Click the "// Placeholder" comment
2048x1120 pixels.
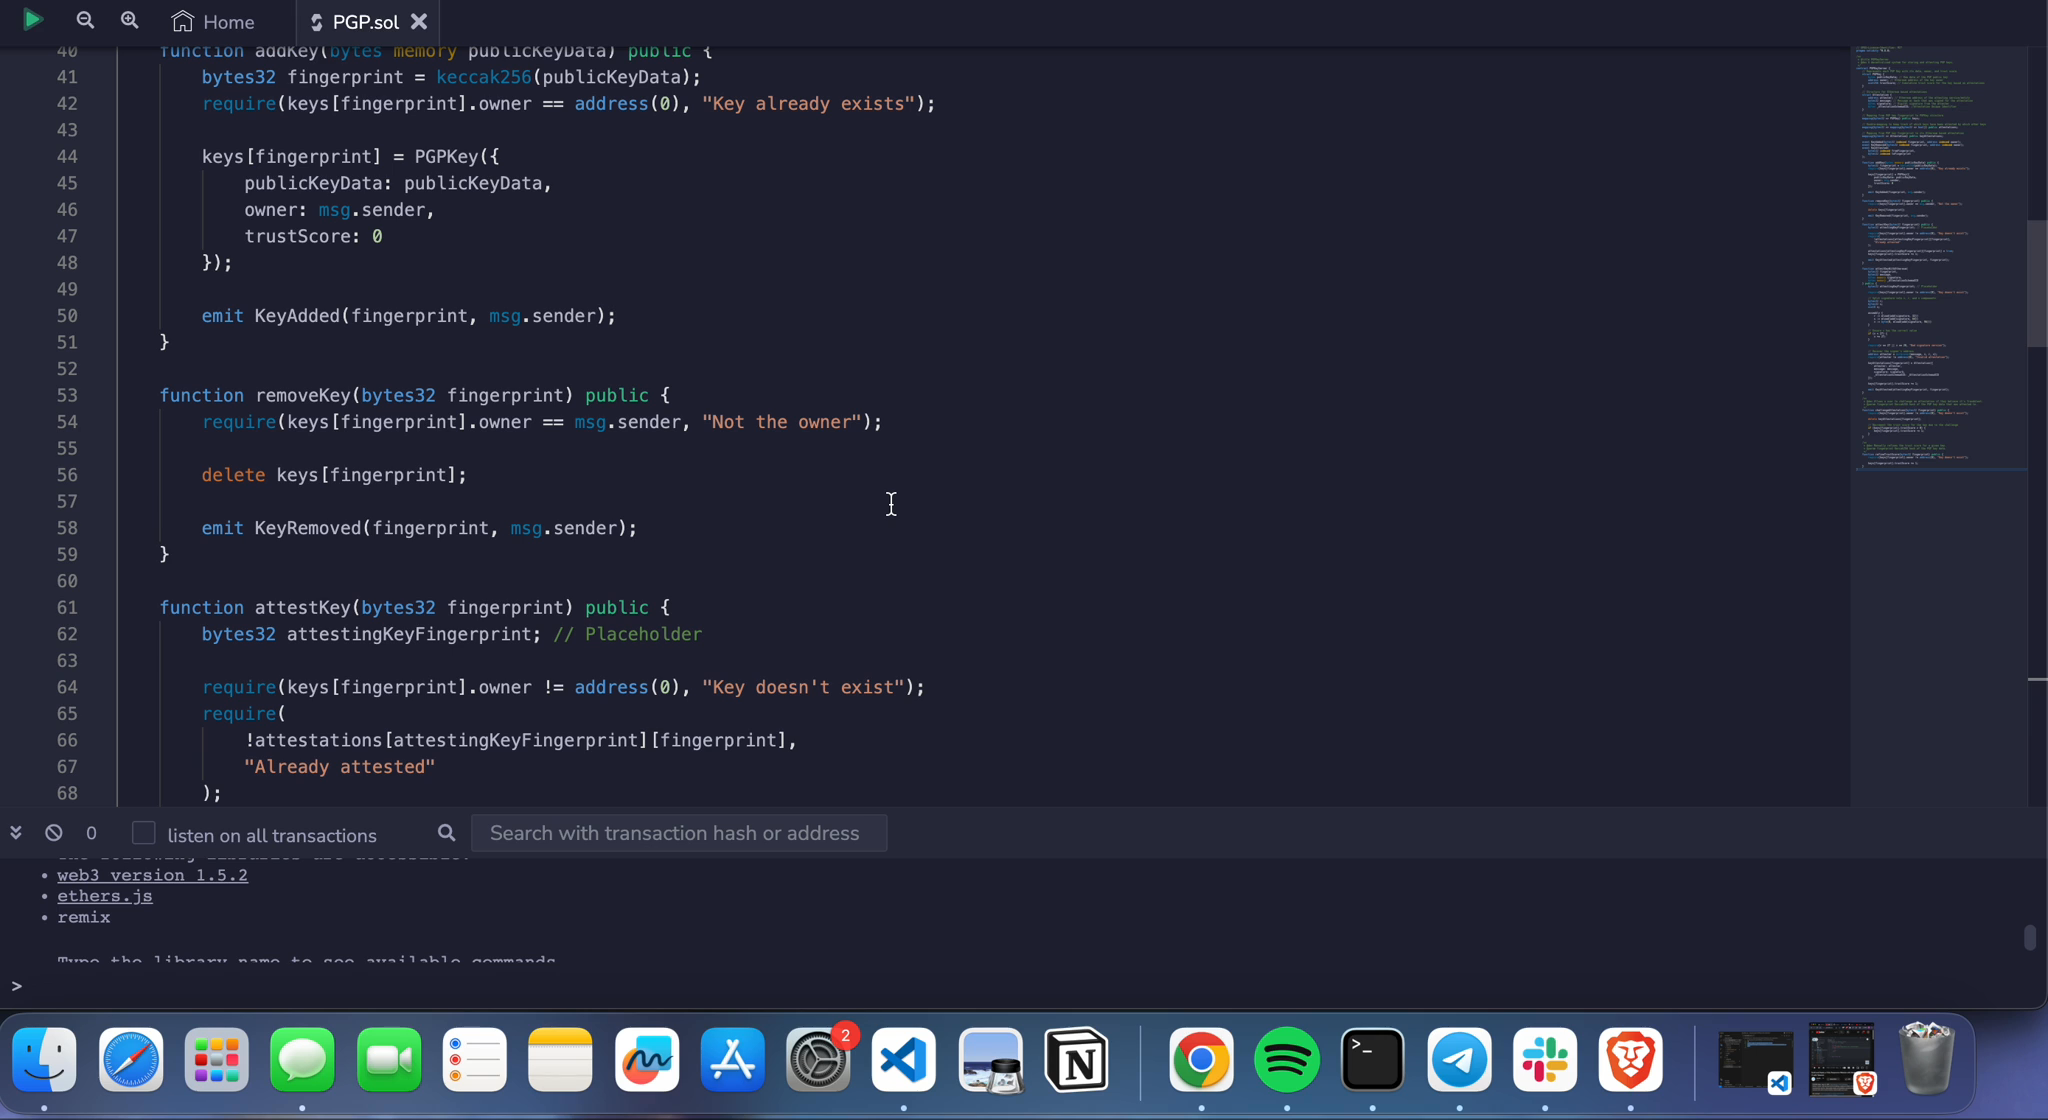click(628, 634)
